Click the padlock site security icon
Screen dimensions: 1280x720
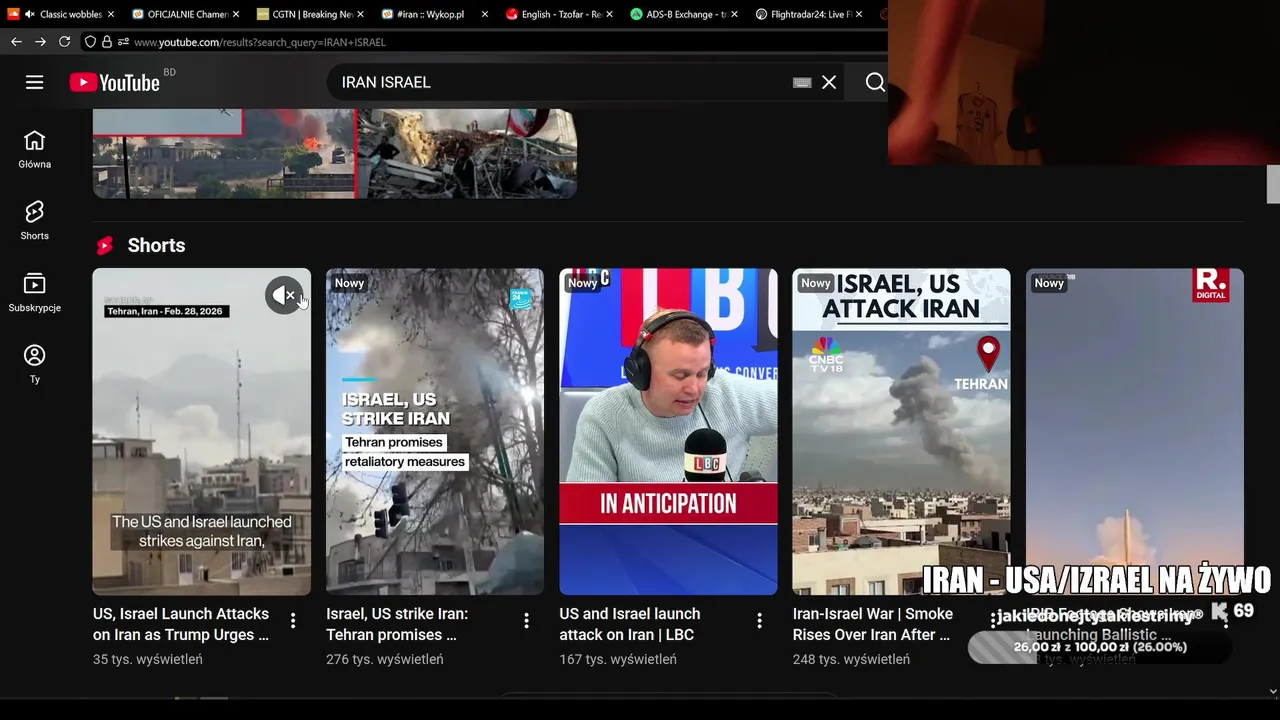(107, 42)
